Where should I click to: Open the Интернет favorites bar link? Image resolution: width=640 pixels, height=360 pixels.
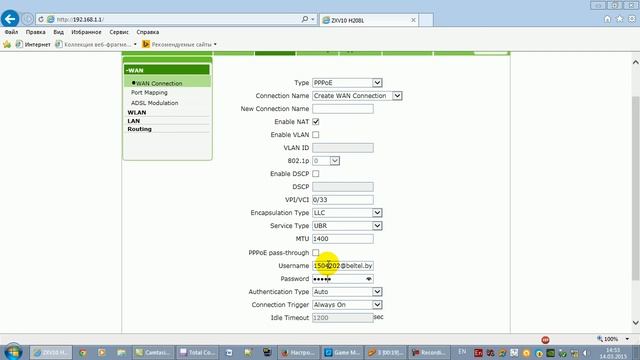pyautogui.click(x=33, y=44)
